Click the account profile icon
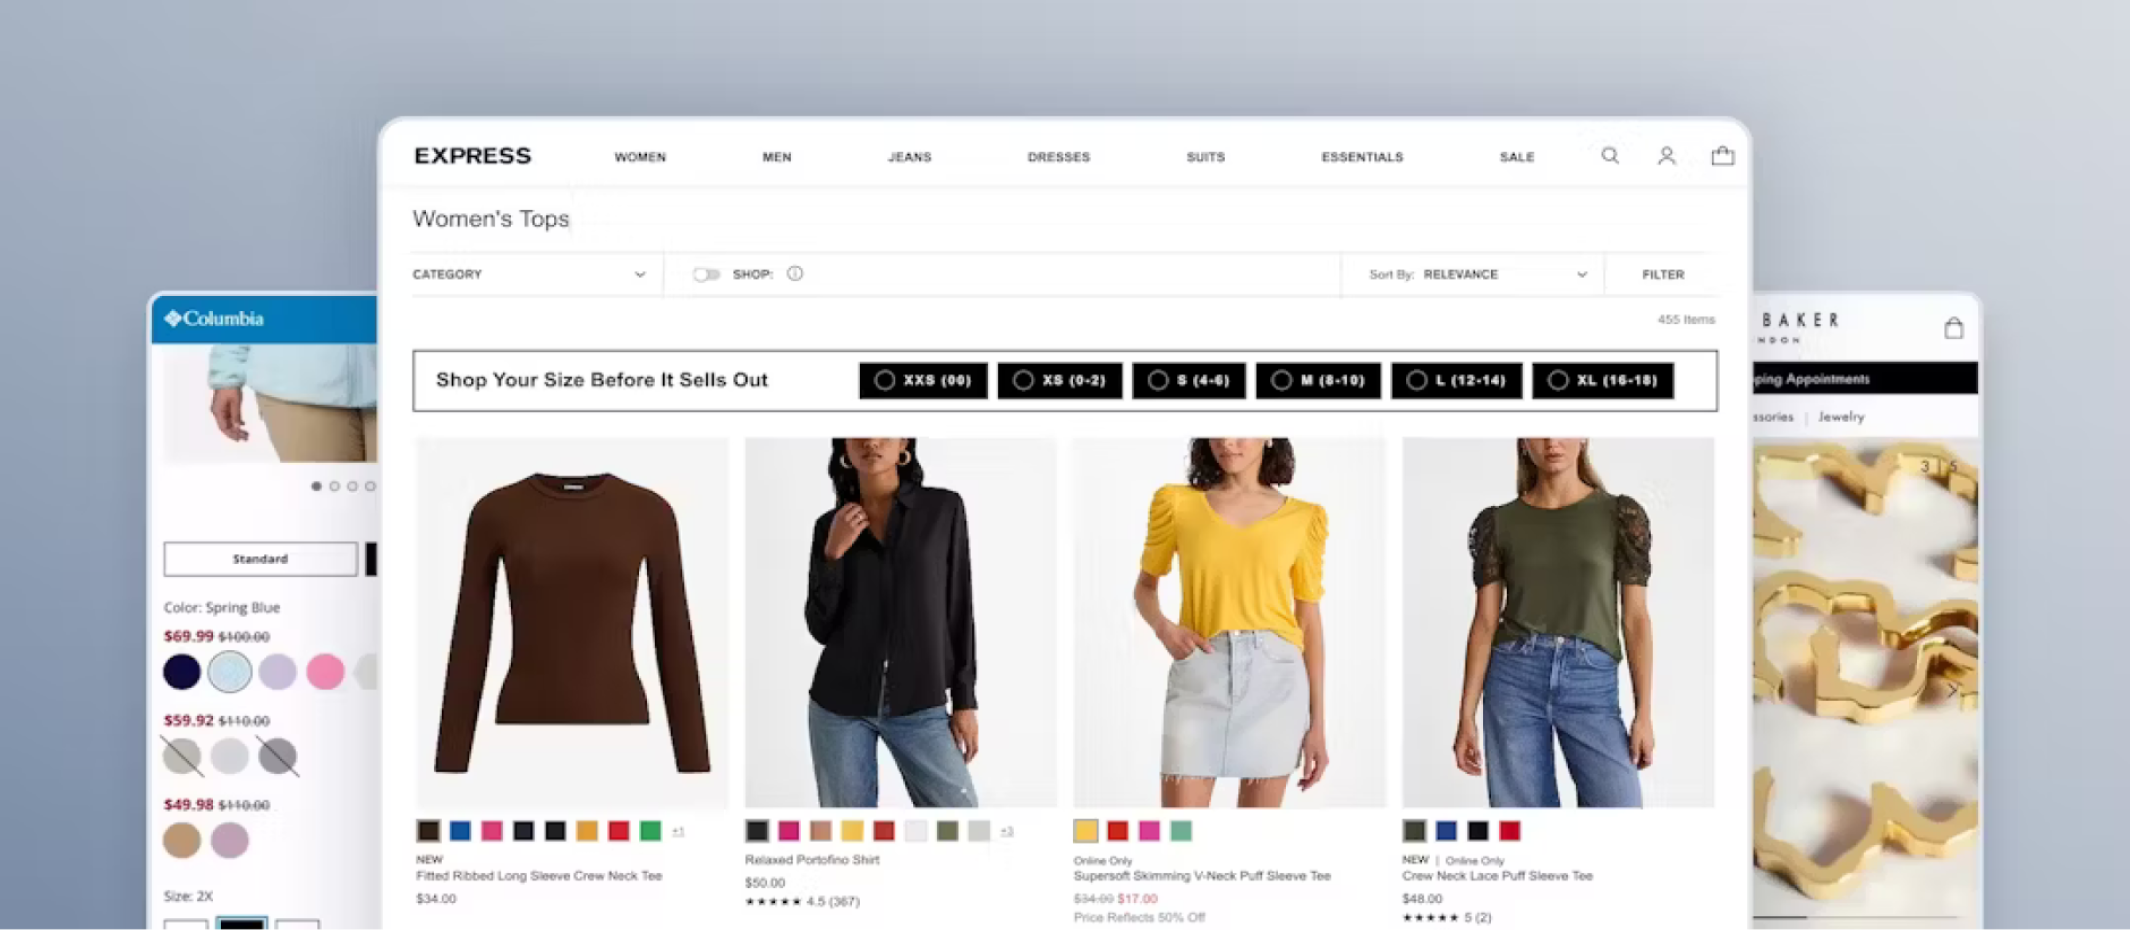This screenshot has width=2130, height=930. click(1666, 156)
